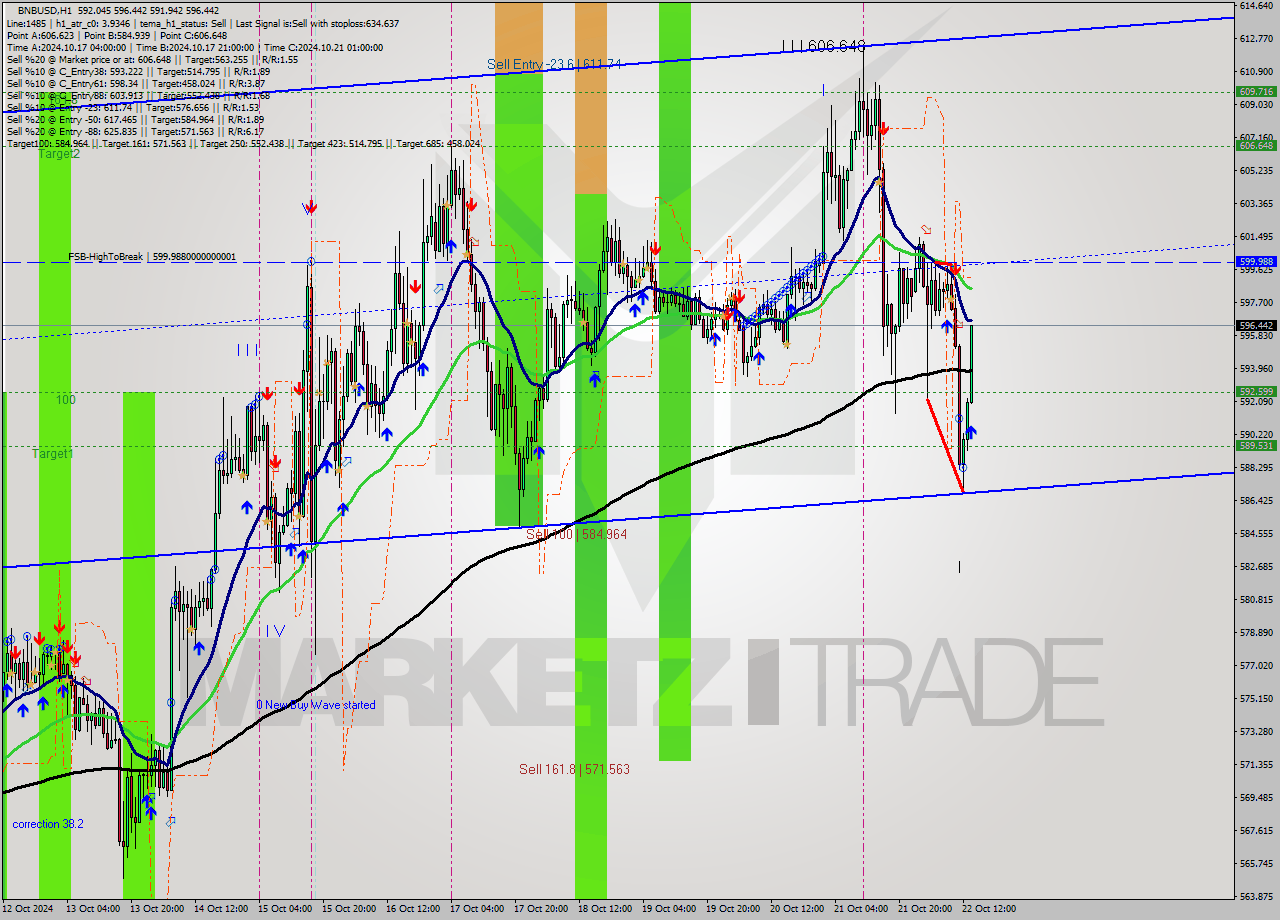Select the blue 599.988 price tag
The width and height of the screenshot is (1280, 920).
coord(1257,262)
